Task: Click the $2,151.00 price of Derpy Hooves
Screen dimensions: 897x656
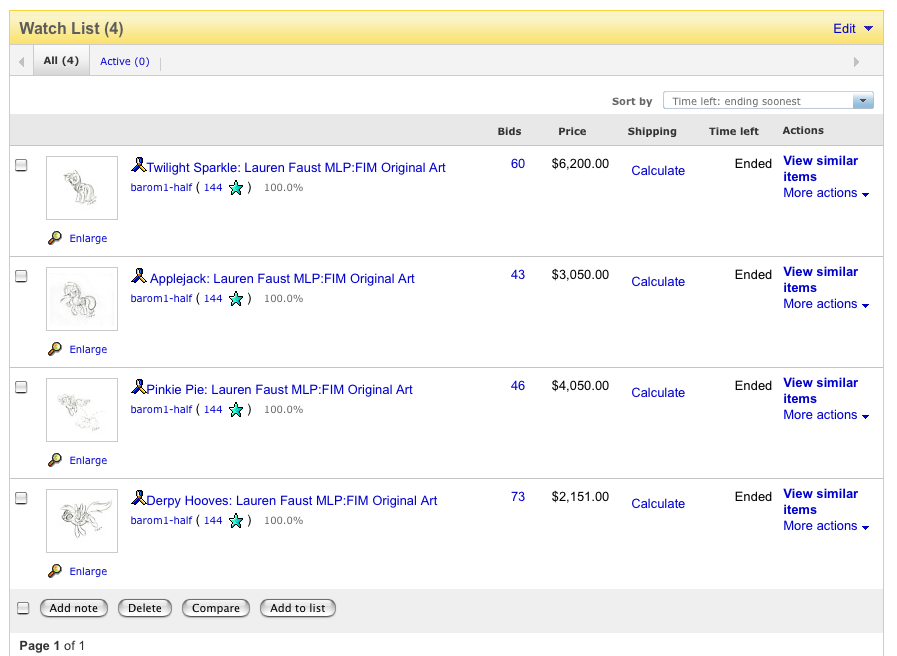Action: point(580,496)
